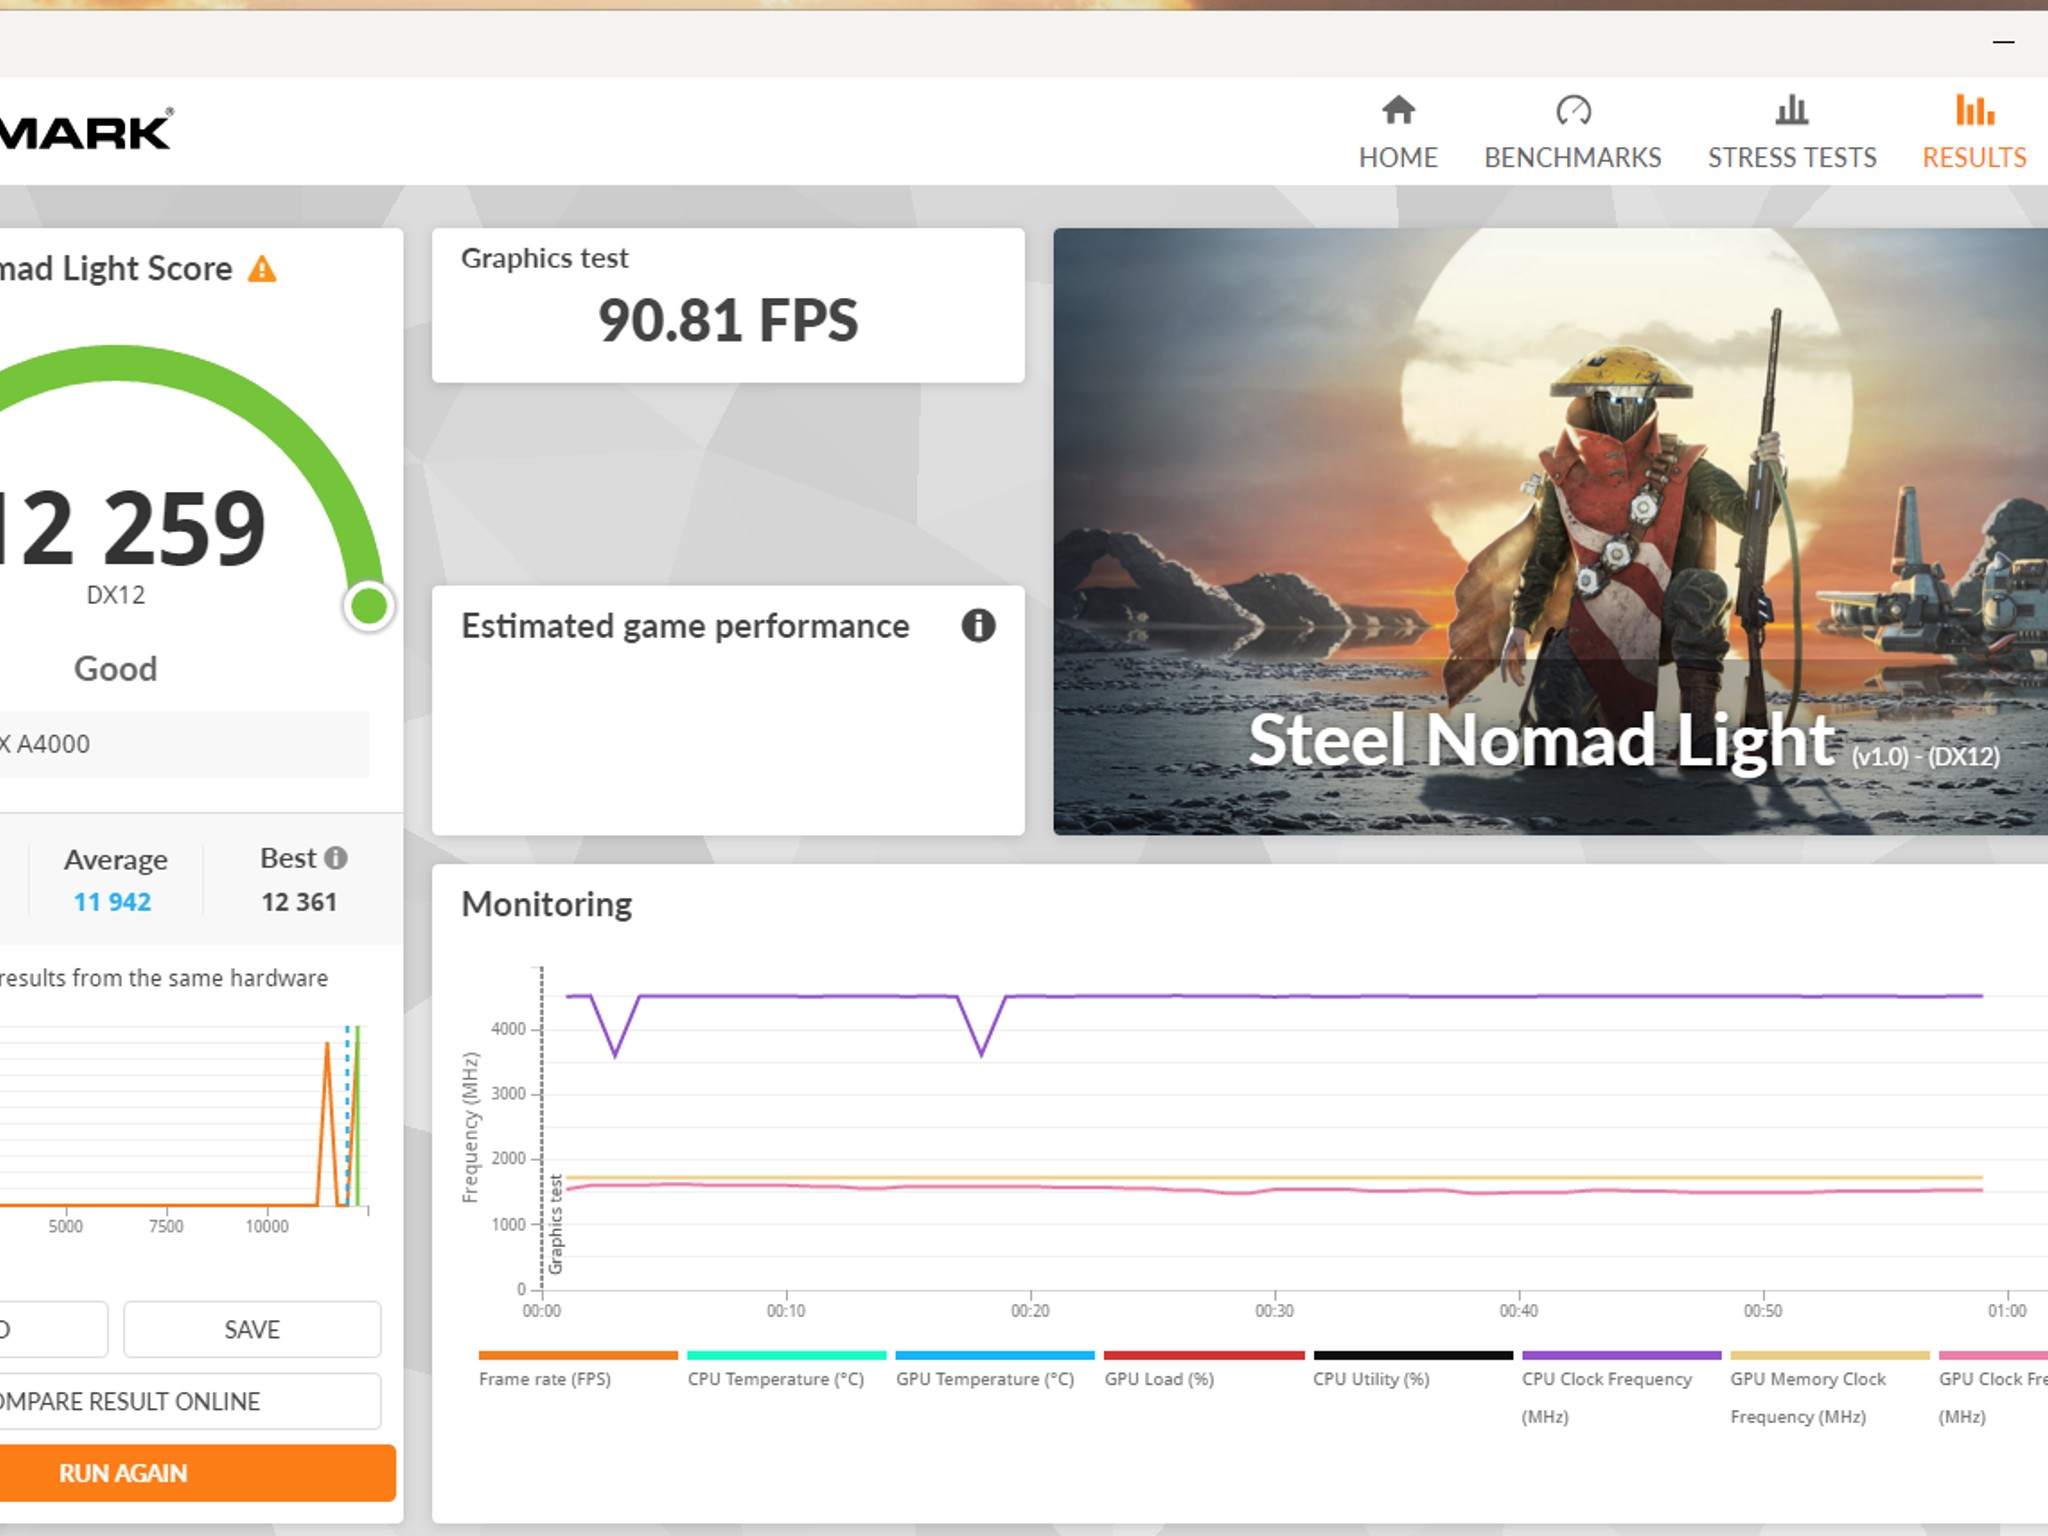Minimize the 3DMark window
Screen dimensions: 2048x1536
click(2003, 42)
